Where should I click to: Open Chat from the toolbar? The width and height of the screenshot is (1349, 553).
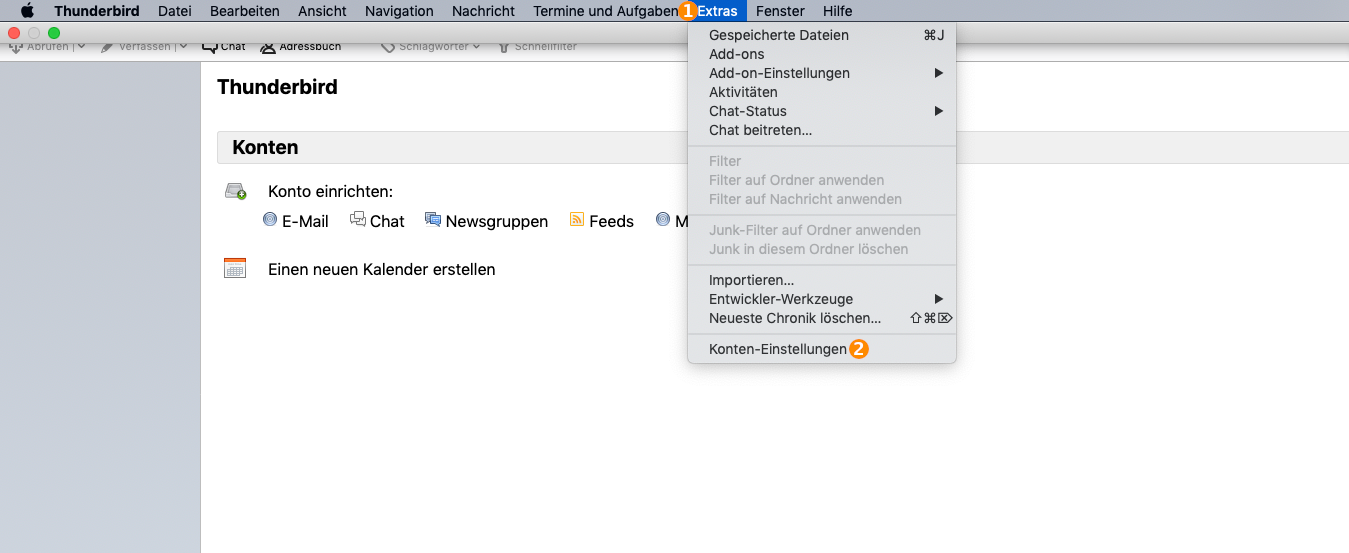pos(224,47)
